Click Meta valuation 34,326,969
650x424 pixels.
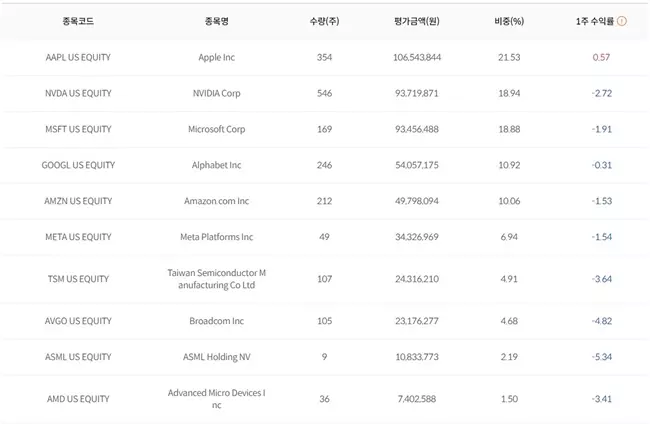tap(417, 237)
